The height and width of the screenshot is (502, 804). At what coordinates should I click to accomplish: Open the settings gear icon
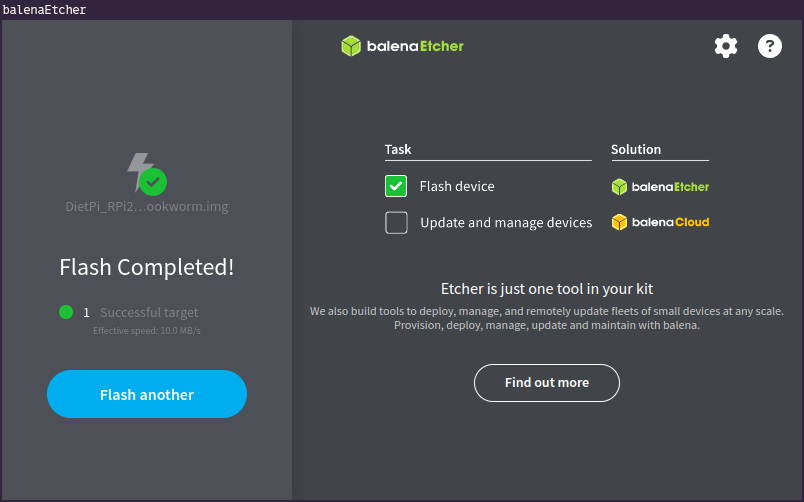[x=725, y=46]
